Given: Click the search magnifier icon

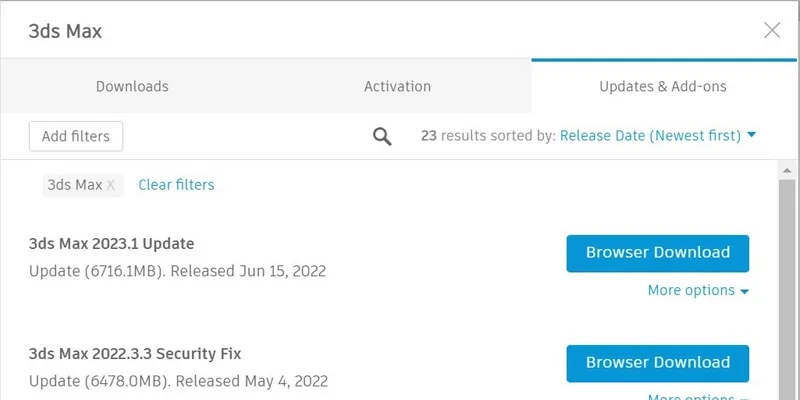Looking at the screenshot, I should click(382, 136).
